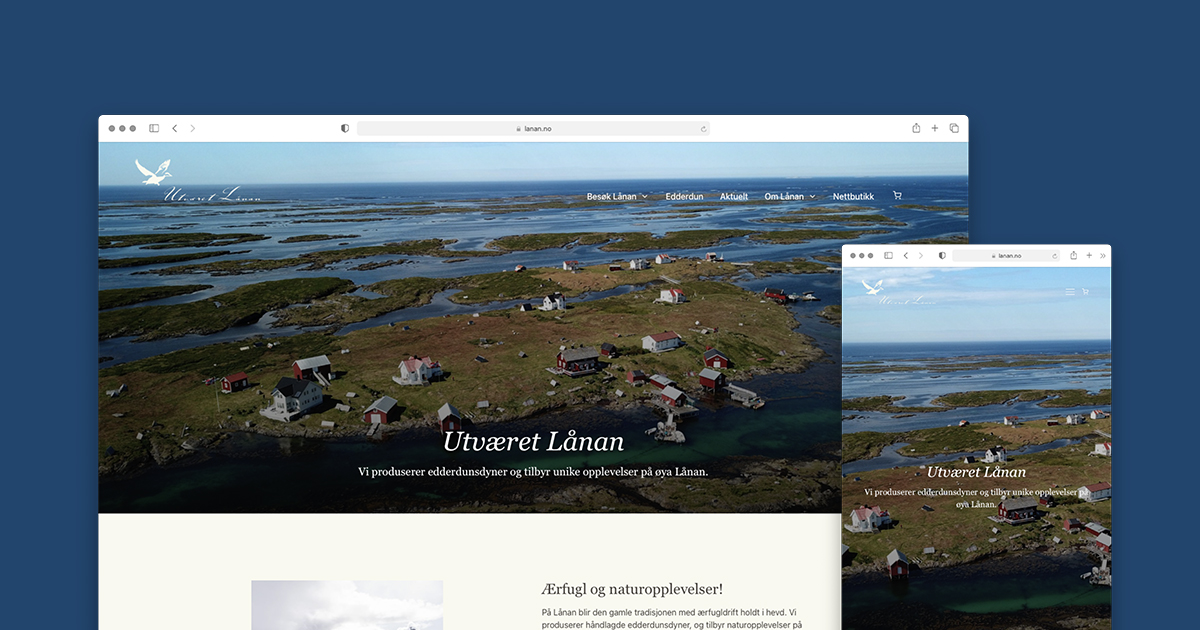Open the tab overview icon
This screenshot has height=630, width=1200.
(953, 128)
